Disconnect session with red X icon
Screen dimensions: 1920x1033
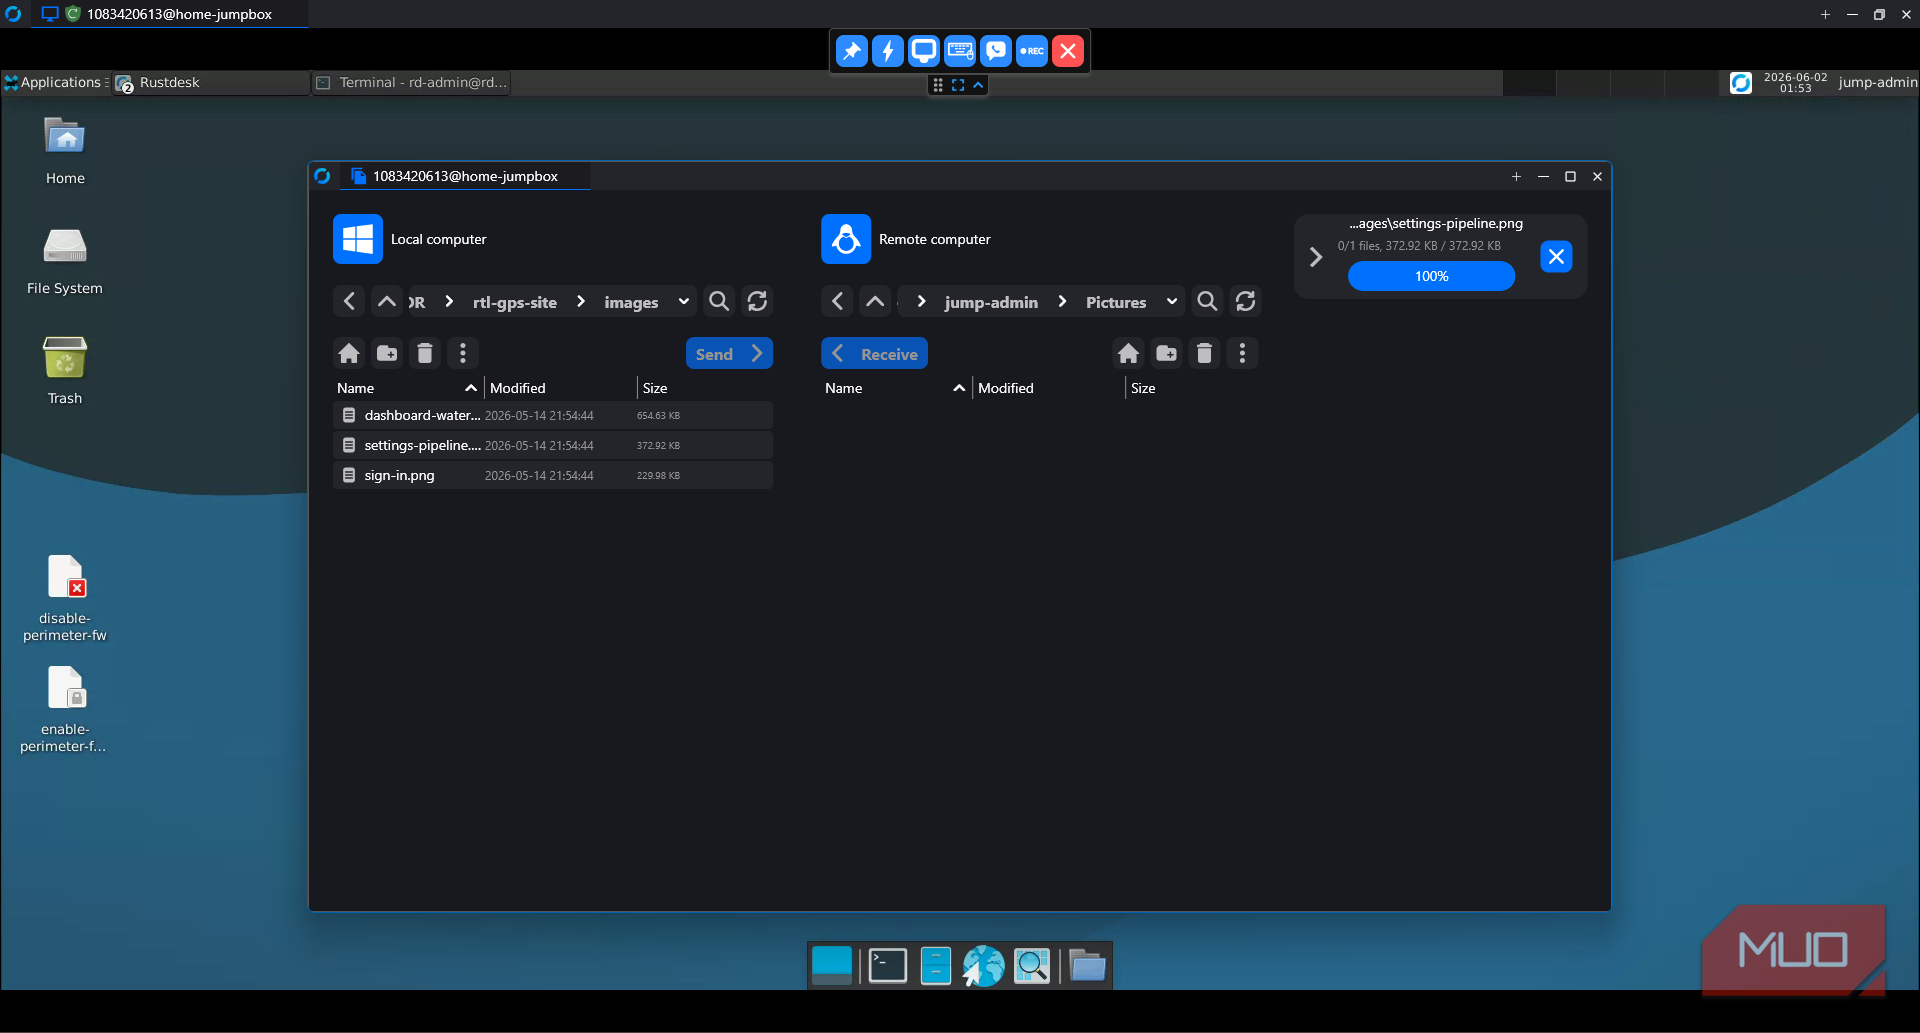[1068, 51]
